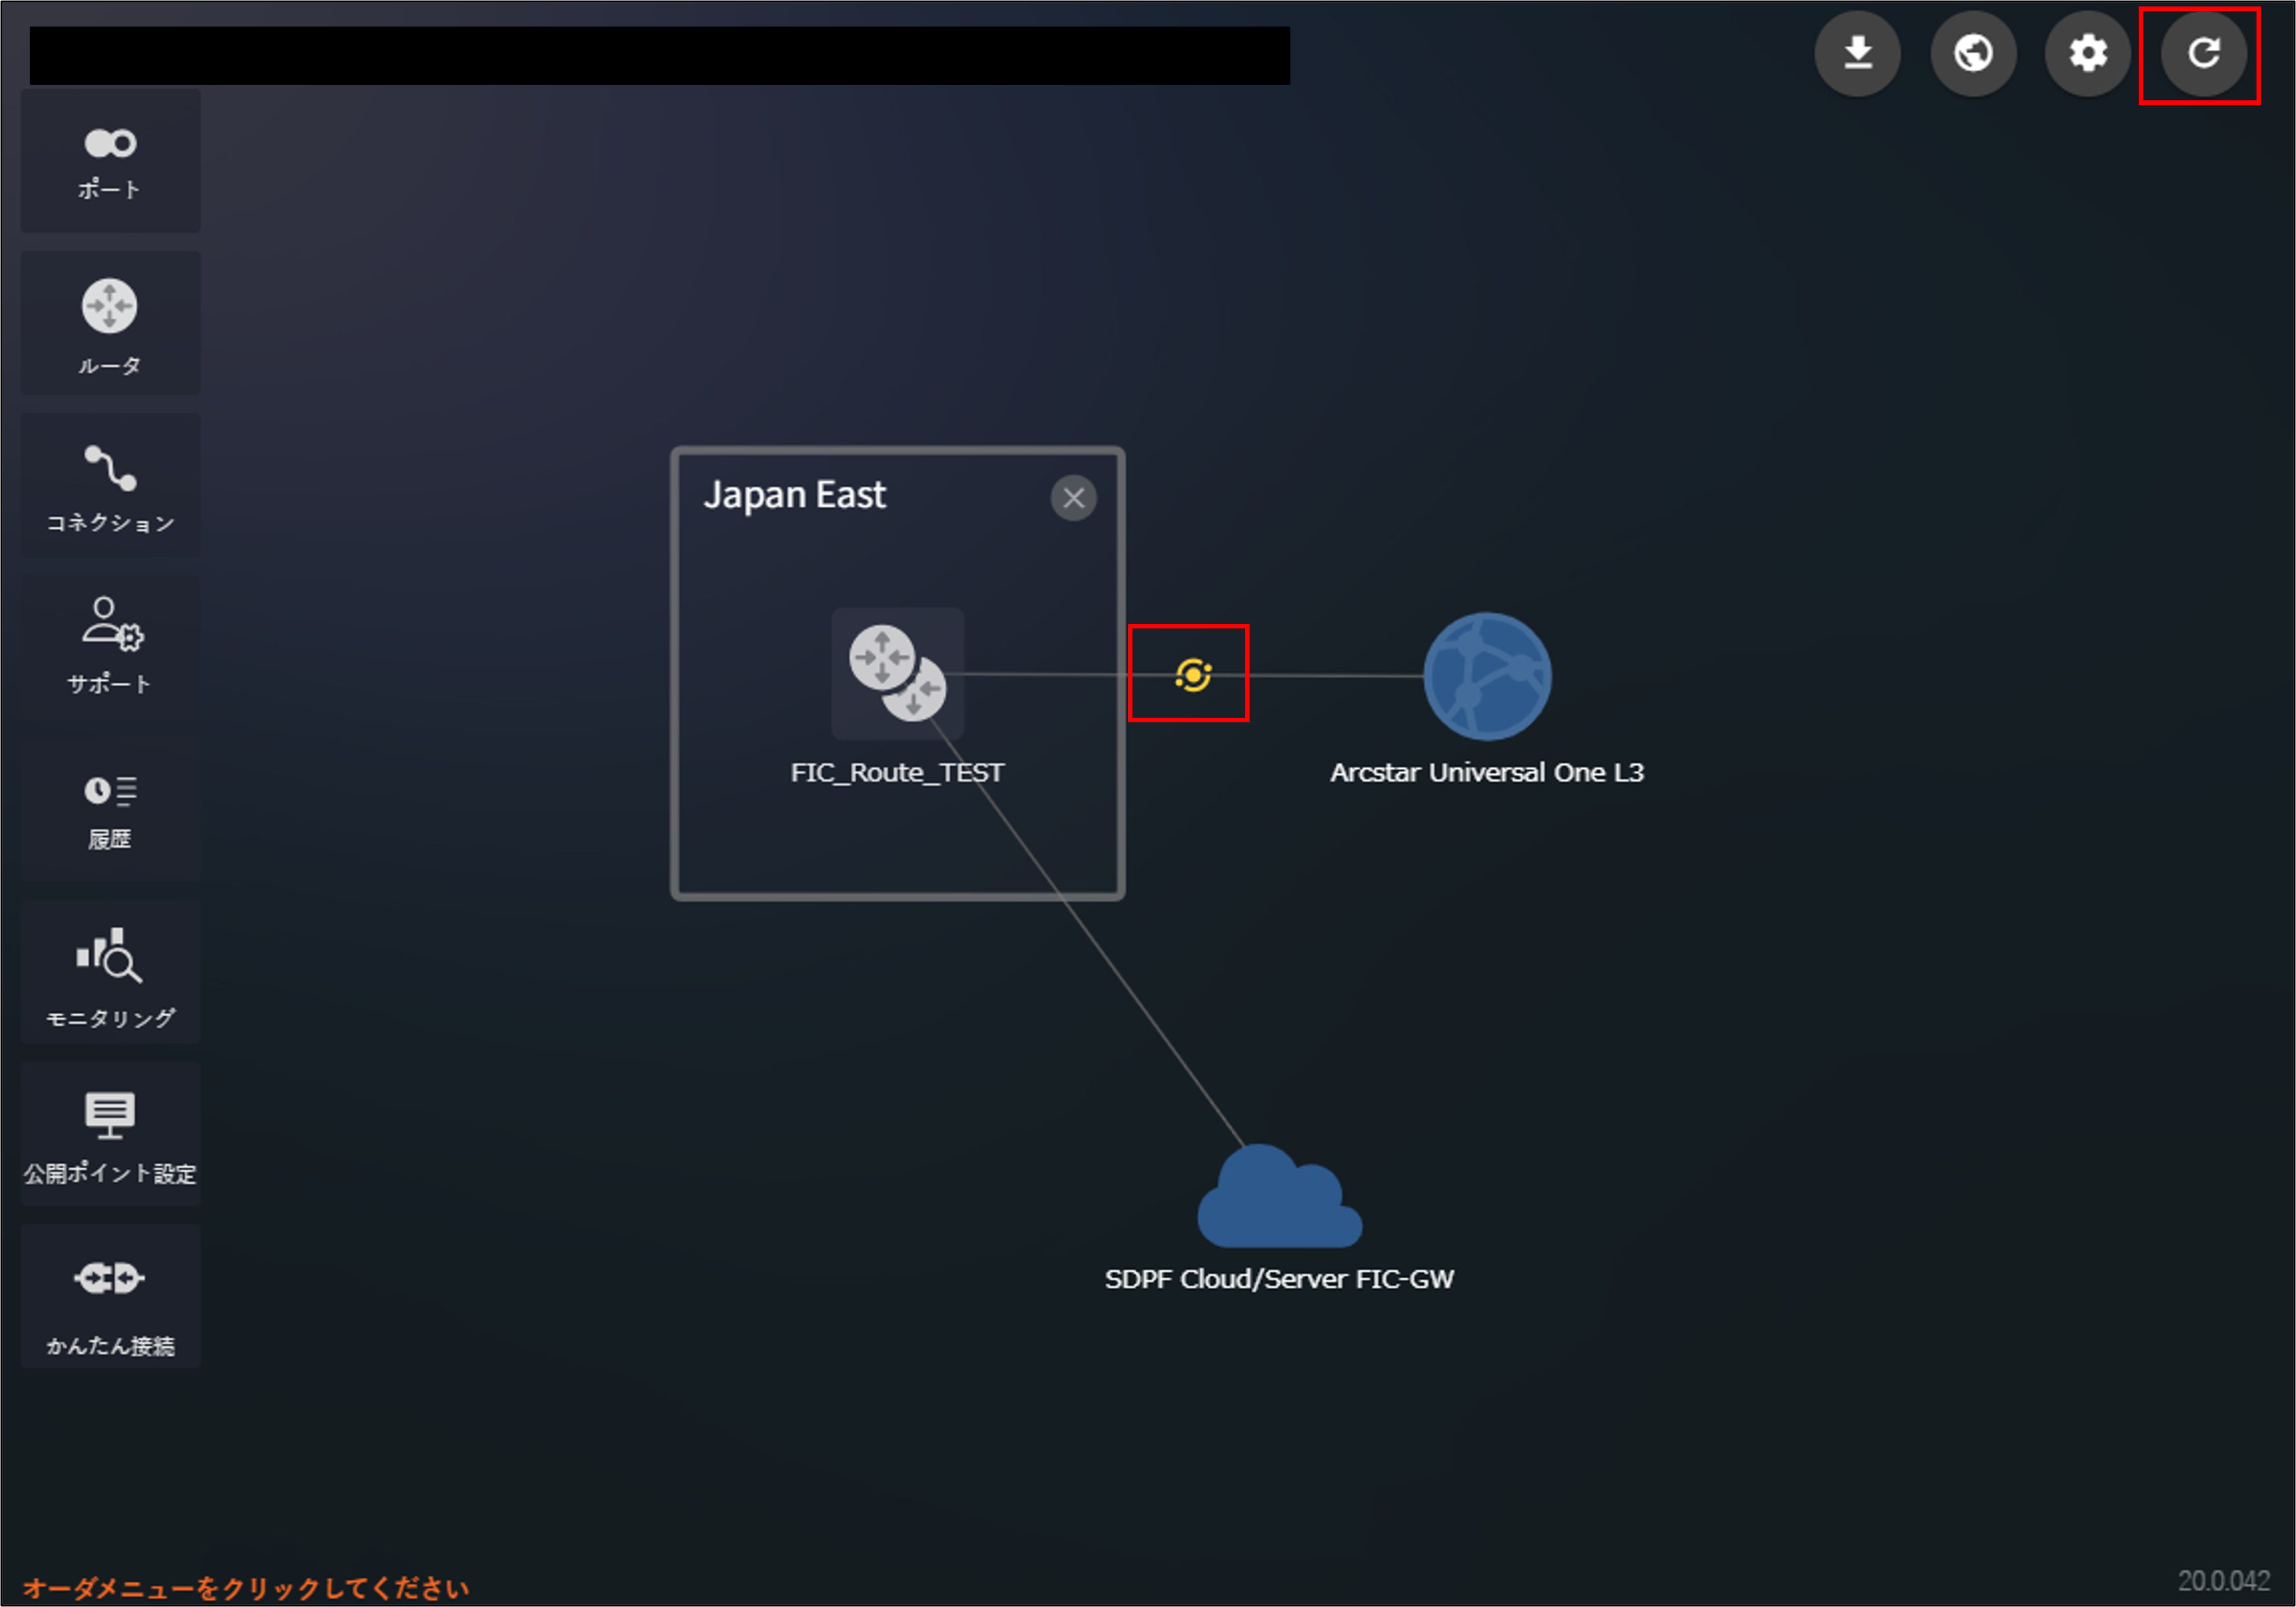Open the コネクション (Connection) menu
The height and width of the screenshot is (1607, 2296).
click(110, 485)
